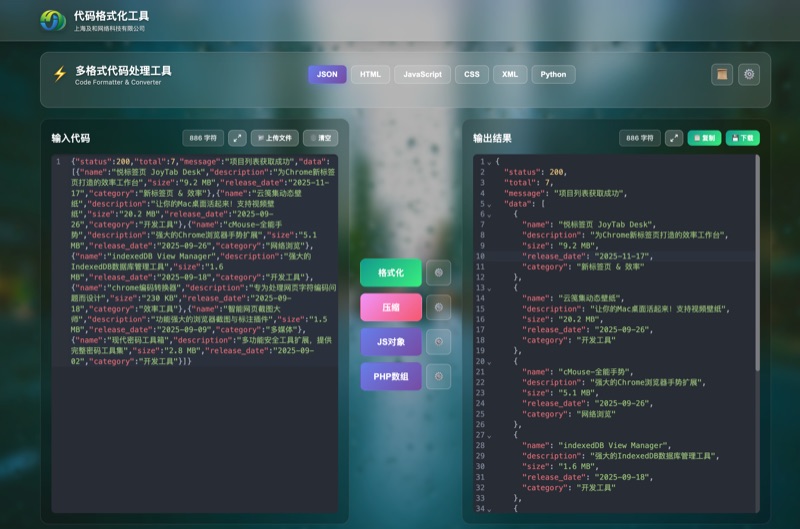Click the 代码格式化工具 header title
This screenshot has height=529, width=800.
tap(111, 16)
